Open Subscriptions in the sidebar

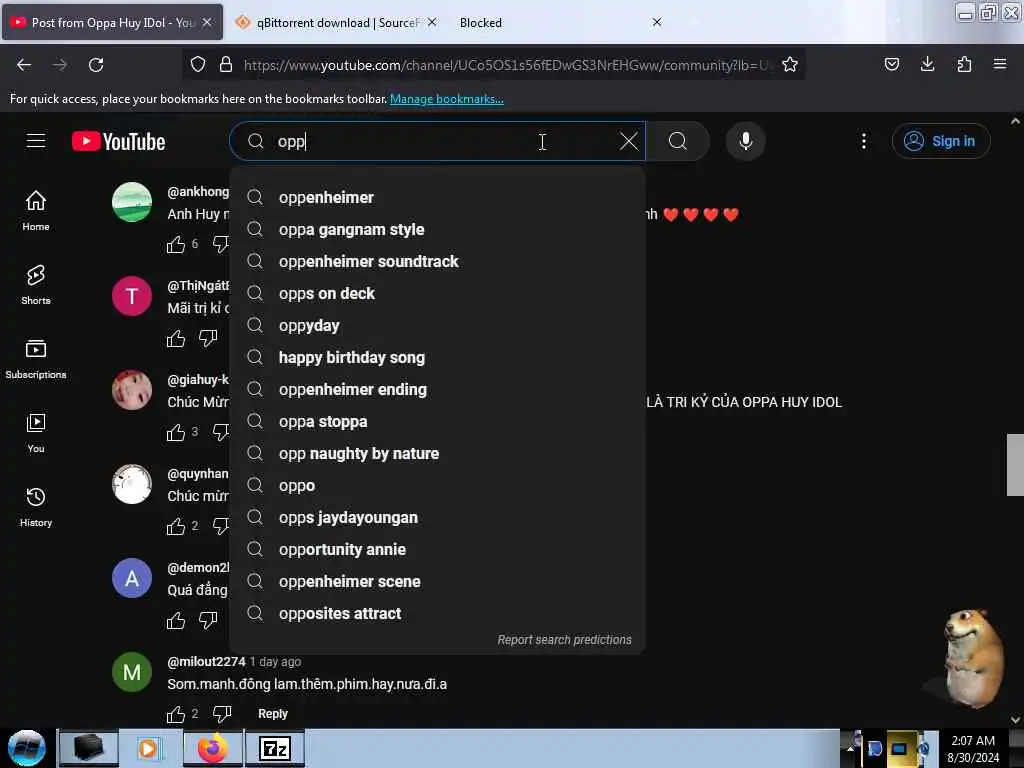(36, 359)
